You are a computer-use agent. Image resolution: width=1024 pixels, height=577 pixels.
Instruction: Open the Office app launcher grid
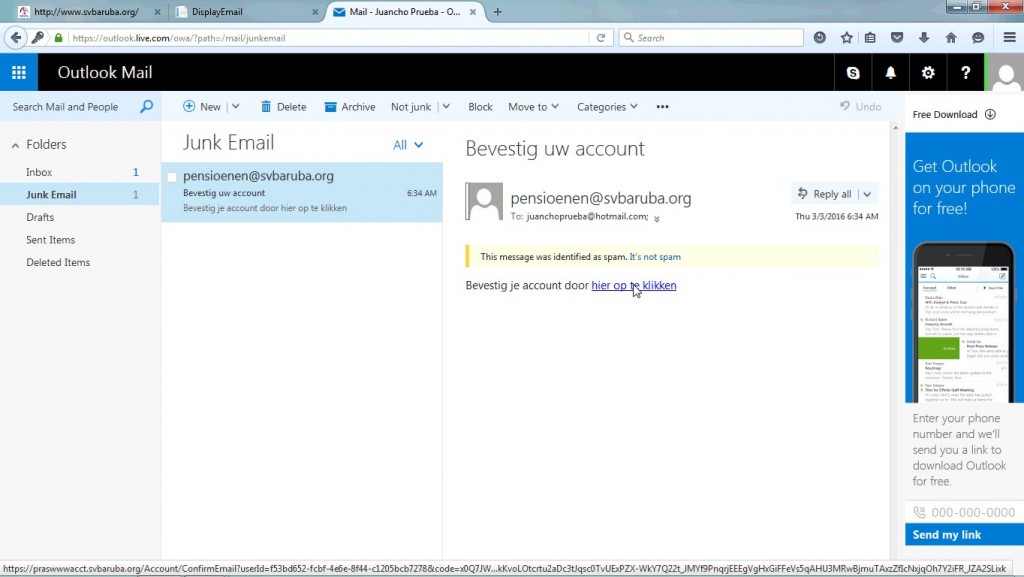click(x=19, y=72)
